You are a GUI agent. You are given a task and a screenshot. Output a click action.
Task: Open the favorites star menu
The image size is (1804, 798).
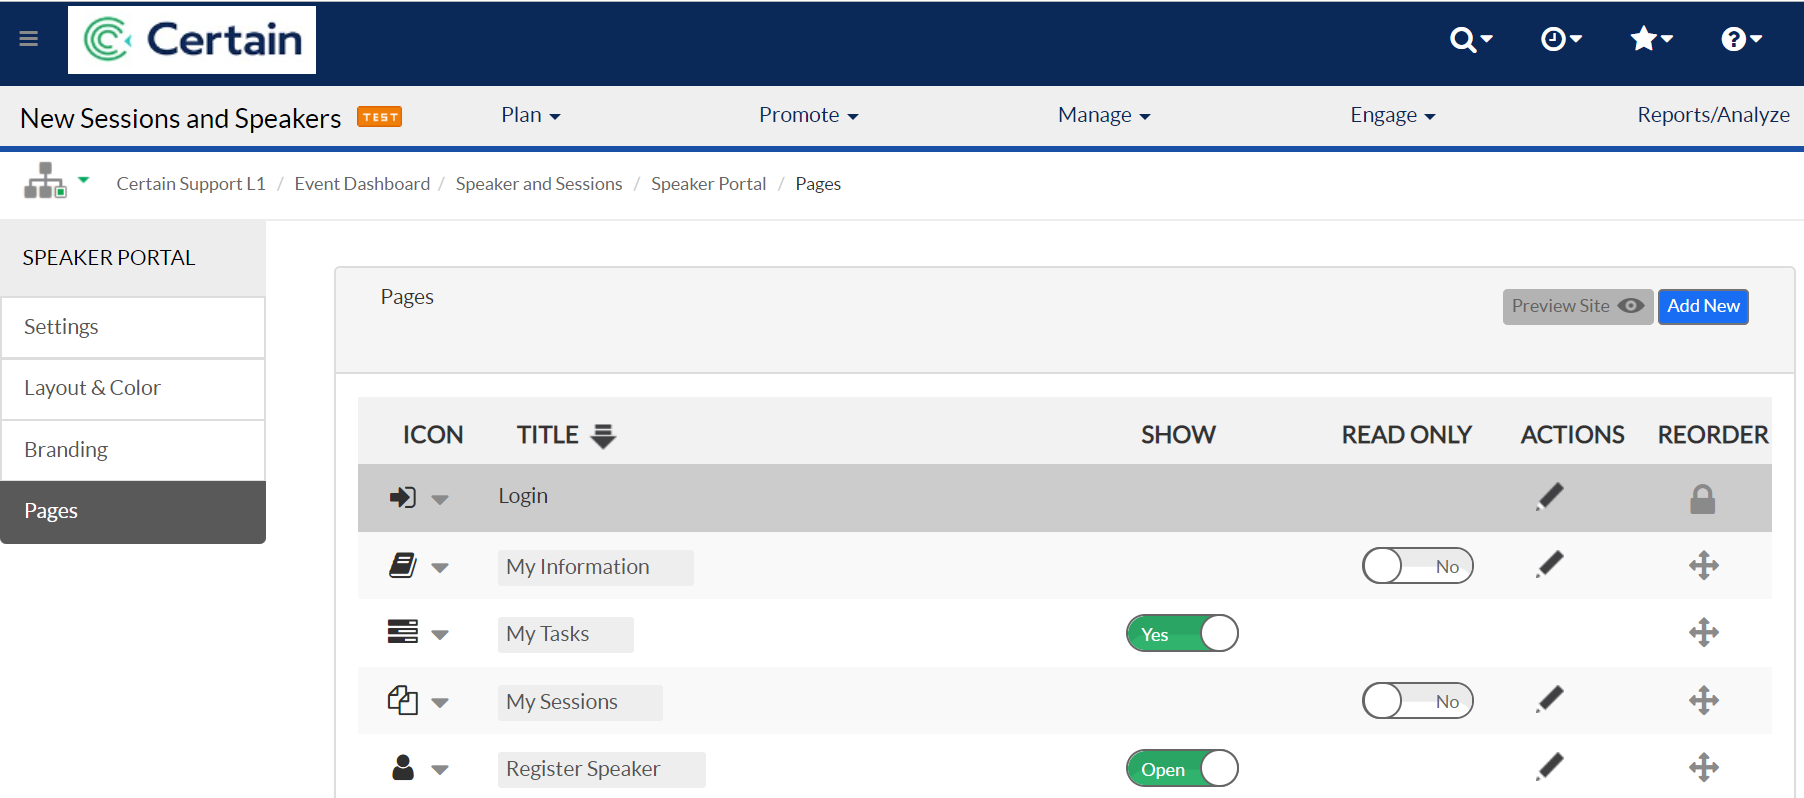[x=1651, y=39]
